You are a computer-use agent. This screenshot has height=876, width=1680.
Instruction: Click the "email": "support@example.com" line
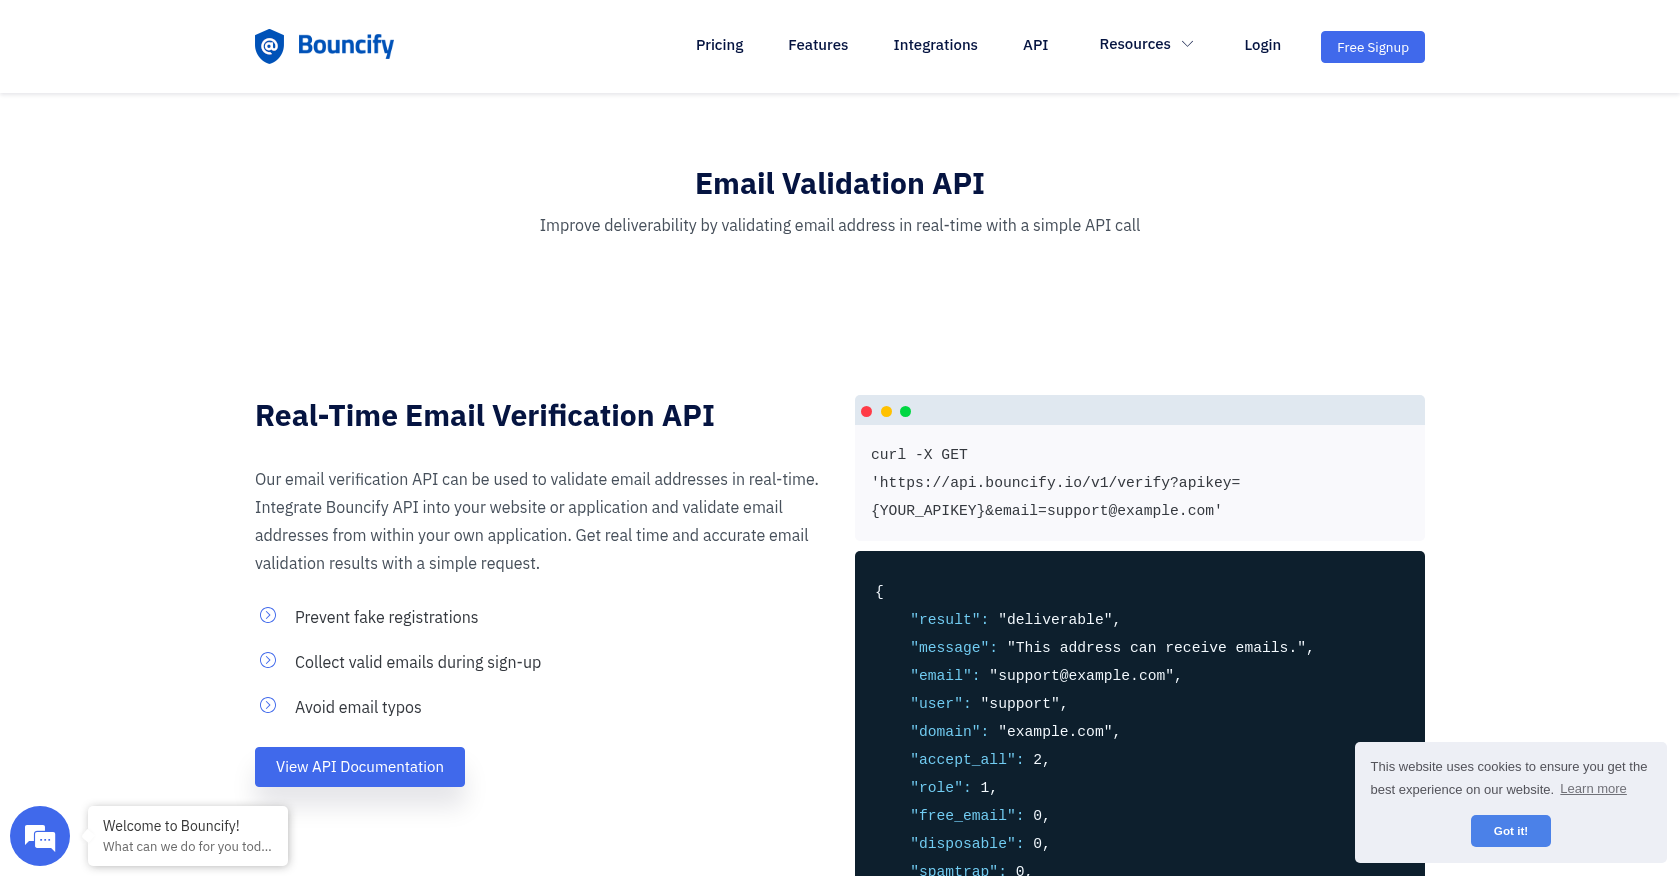click(1046, 675)
